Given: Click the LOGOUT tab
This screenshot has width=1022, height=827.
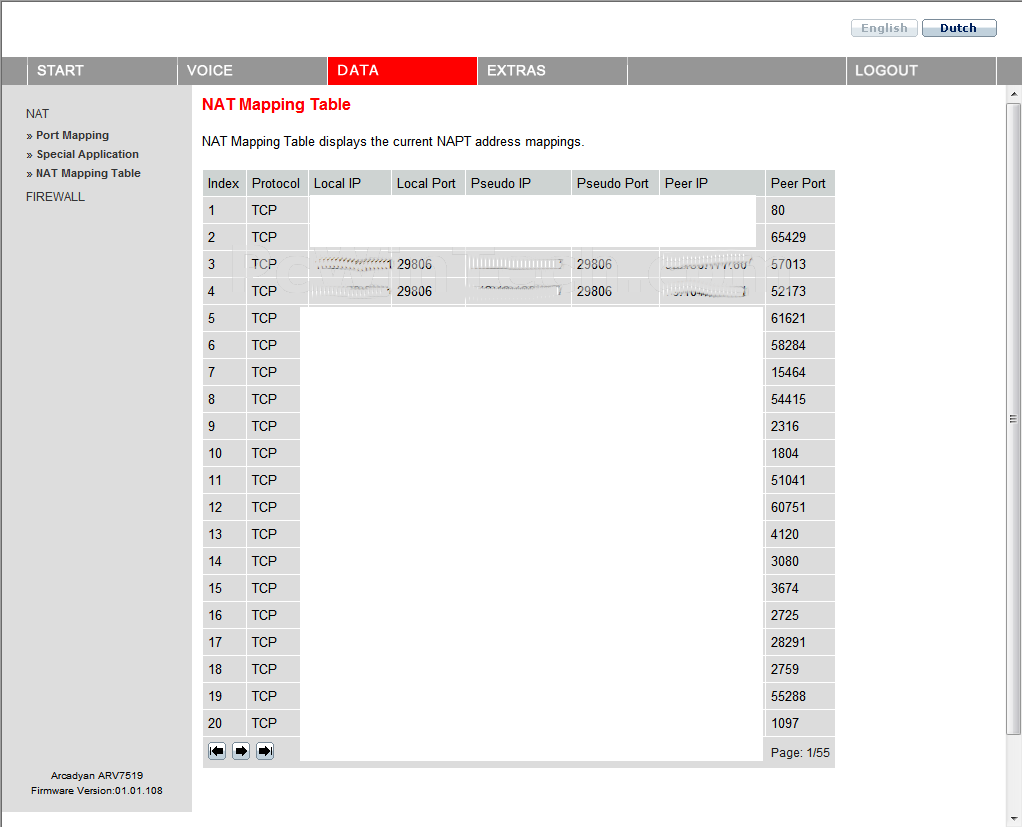Looking at the screenshot, I should [x=920, y=70].
